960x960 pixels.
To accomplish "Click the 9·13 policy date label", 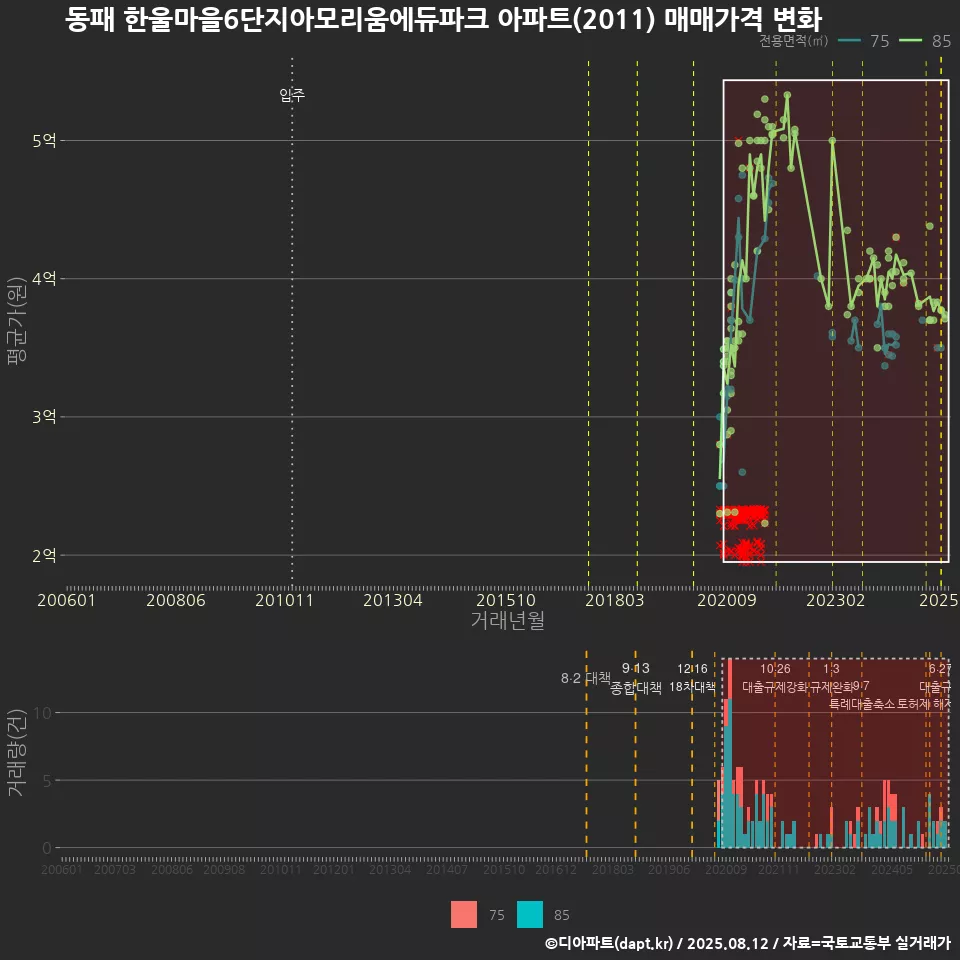I will (x=636, y=669).
